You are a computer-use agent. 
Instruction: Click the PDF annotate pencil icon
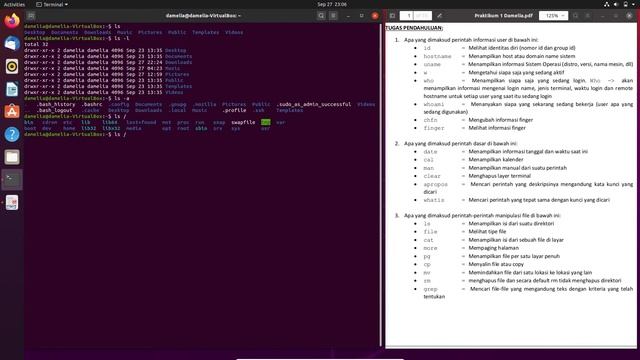pos(440,16)
